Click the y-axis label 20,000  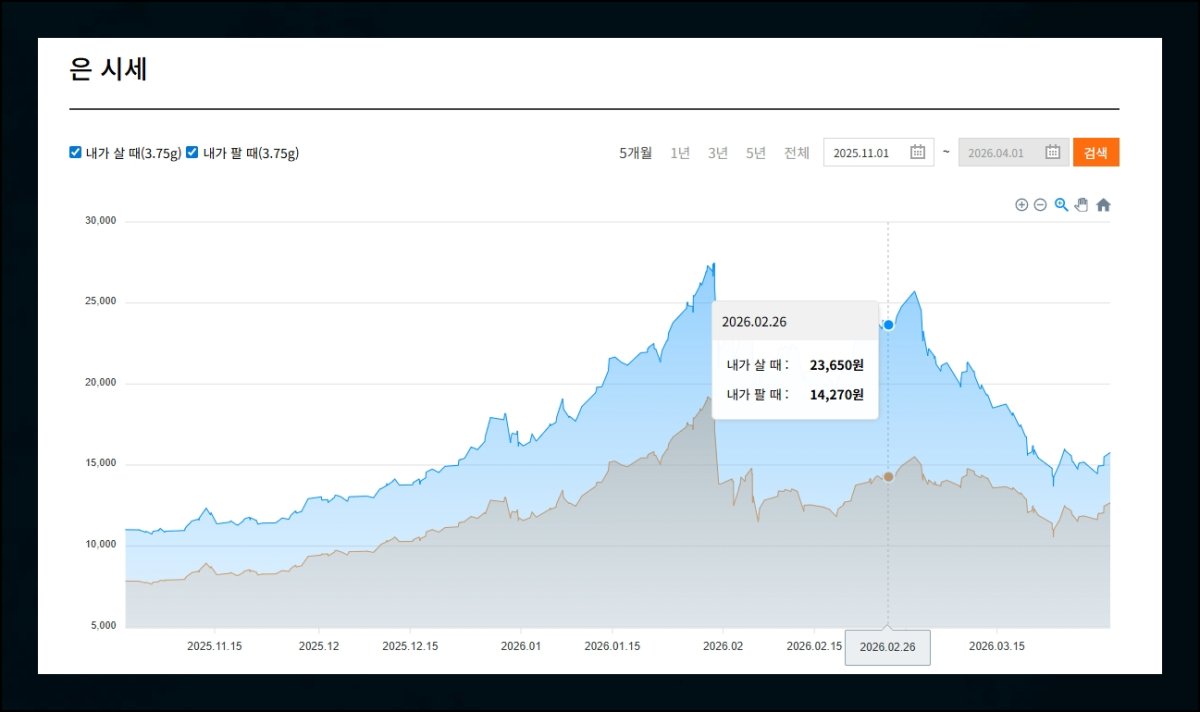(x=102, y=383)
